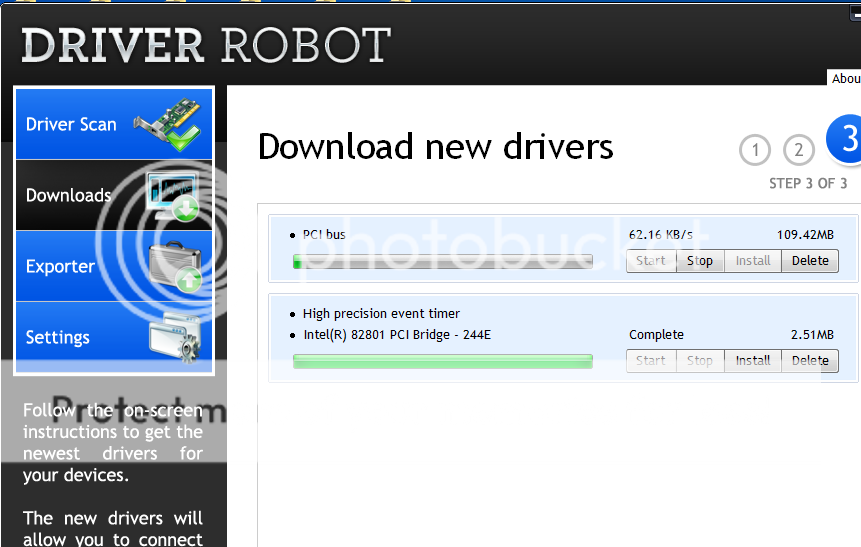Delete the completed Intel PCI Bridge download

[810, 360]
